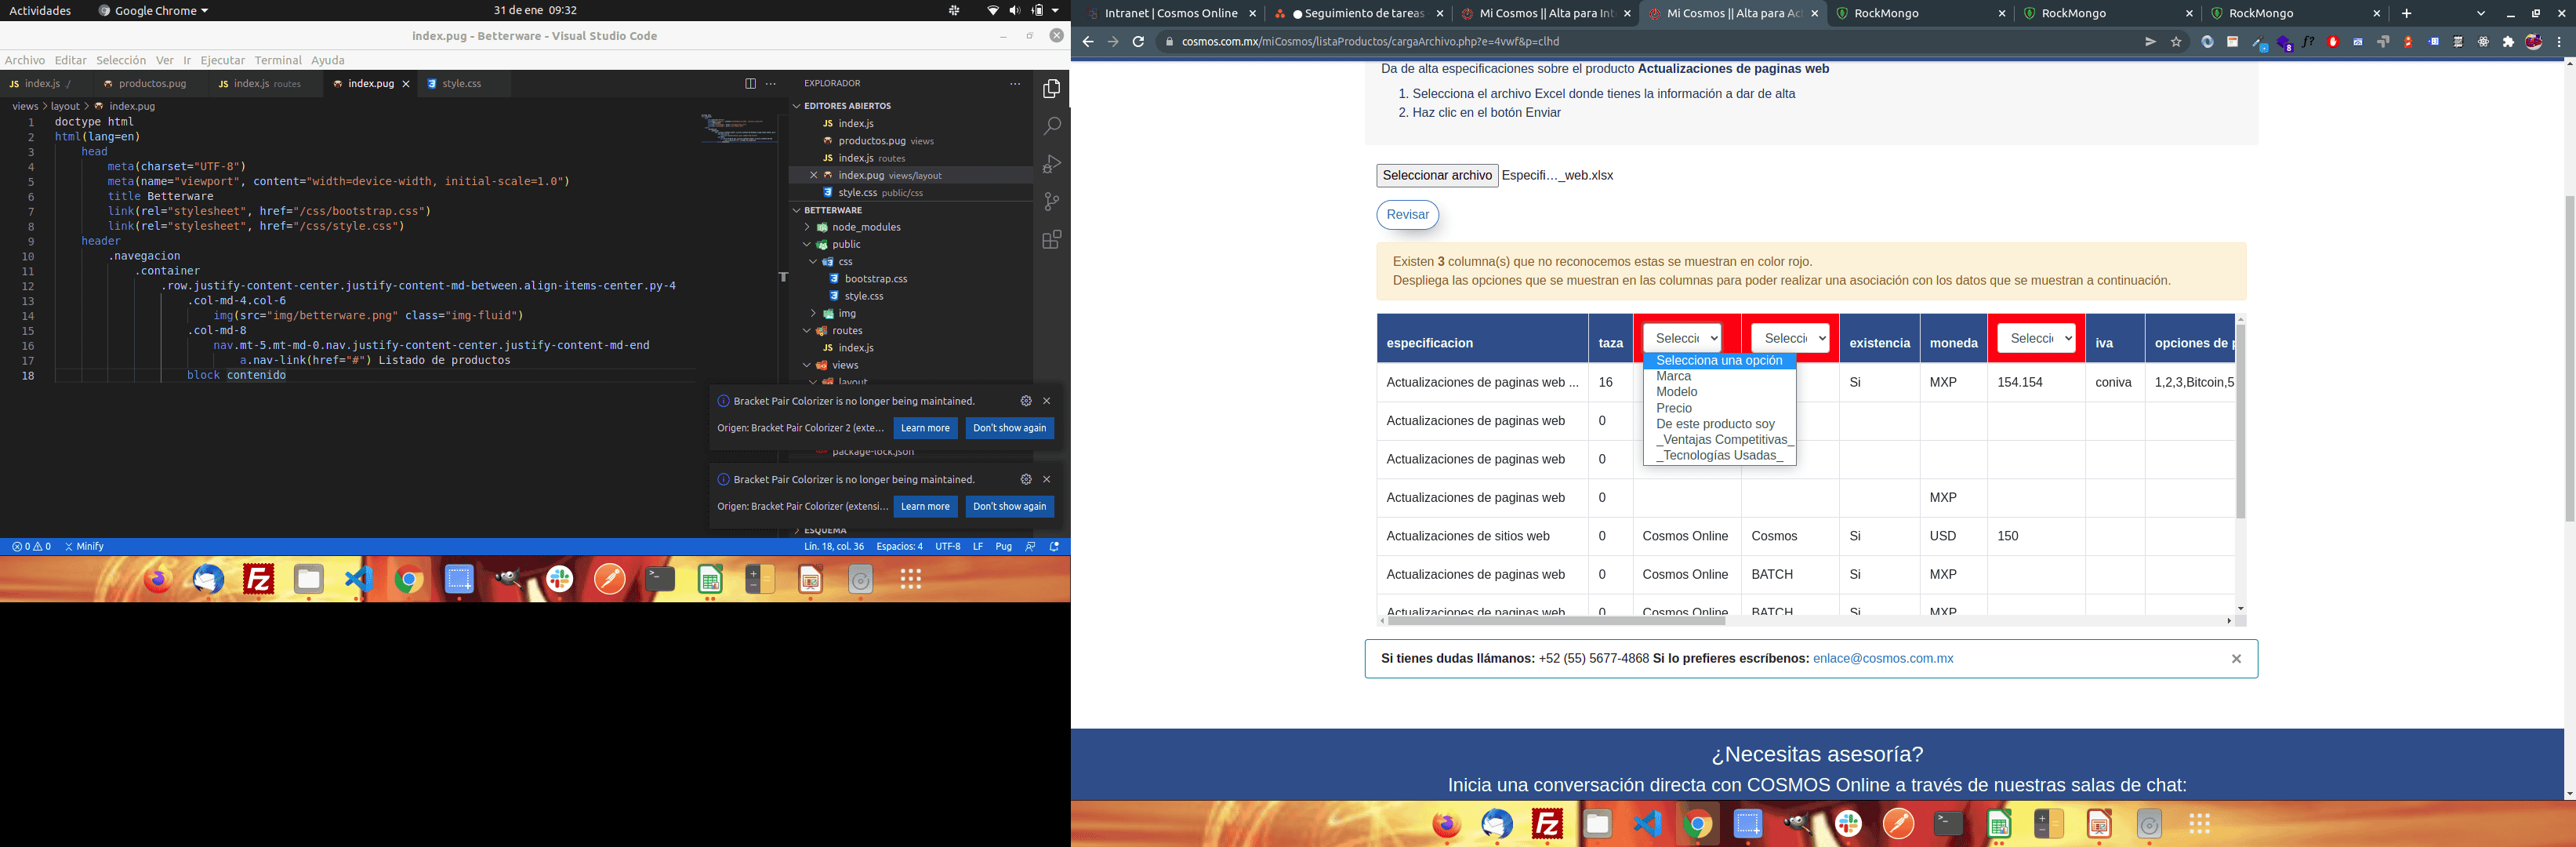Click first notification's Learn more button
This screenshot has height=847, width=2576.
click(x=925, y=428)
